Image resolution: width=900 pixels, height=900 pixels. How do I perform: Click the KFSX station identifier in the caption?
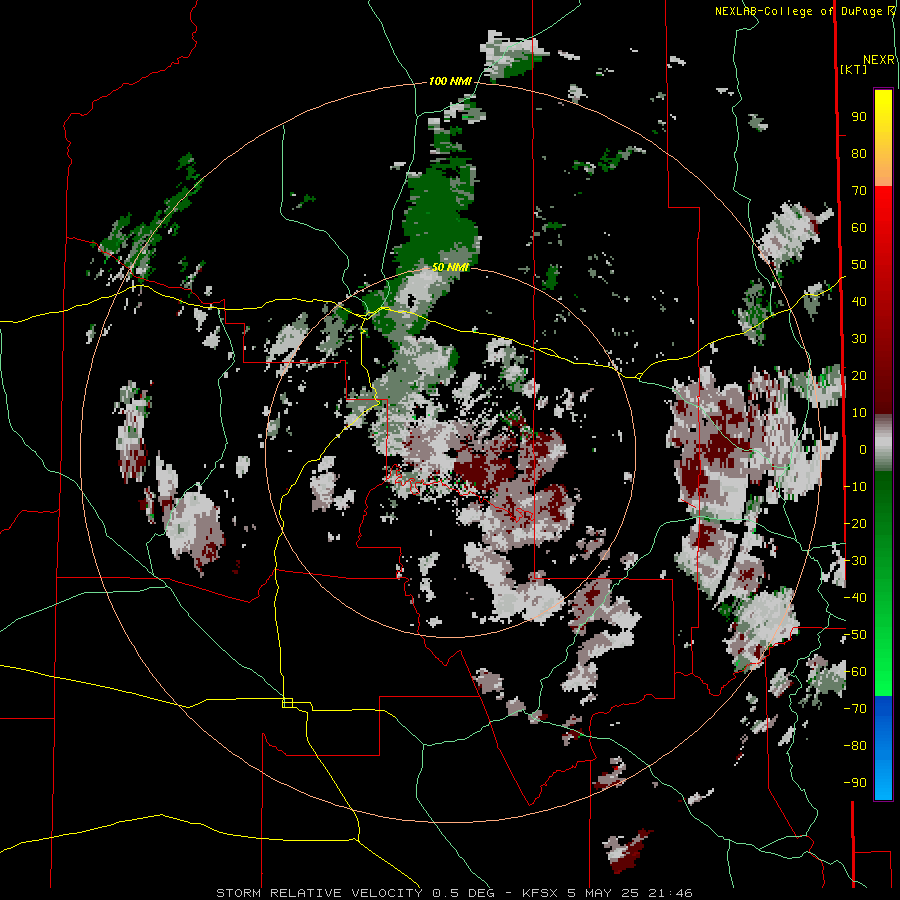pyautogui.click(x=540, y=893)
